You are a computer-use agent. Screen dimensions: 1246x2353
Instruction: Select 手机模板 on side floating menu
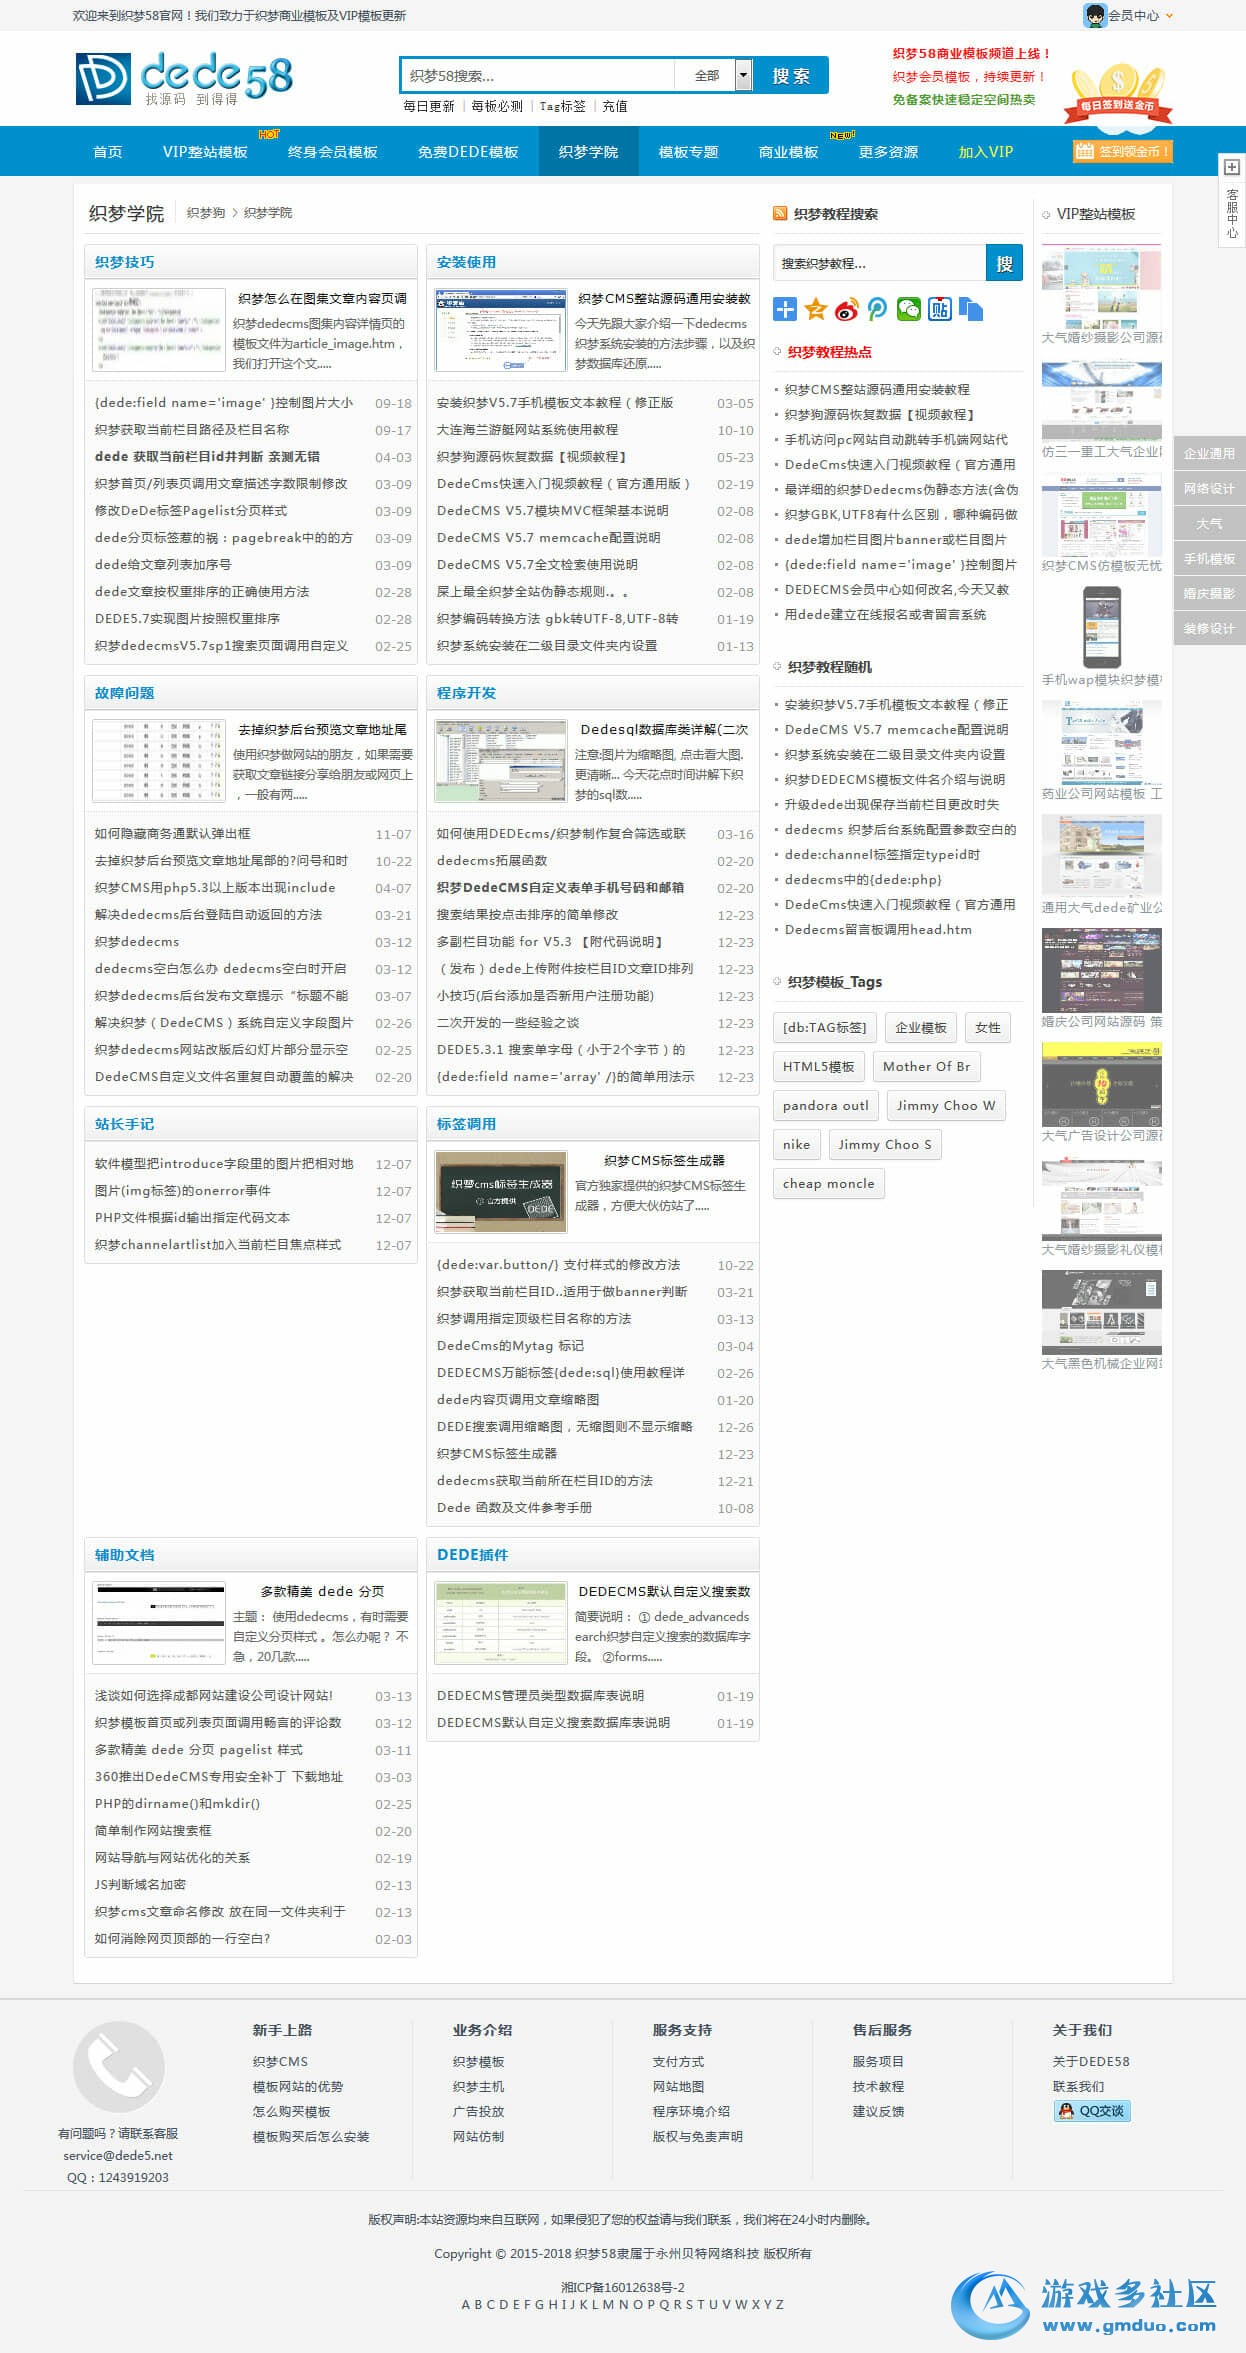click(x=1210, y=558)
